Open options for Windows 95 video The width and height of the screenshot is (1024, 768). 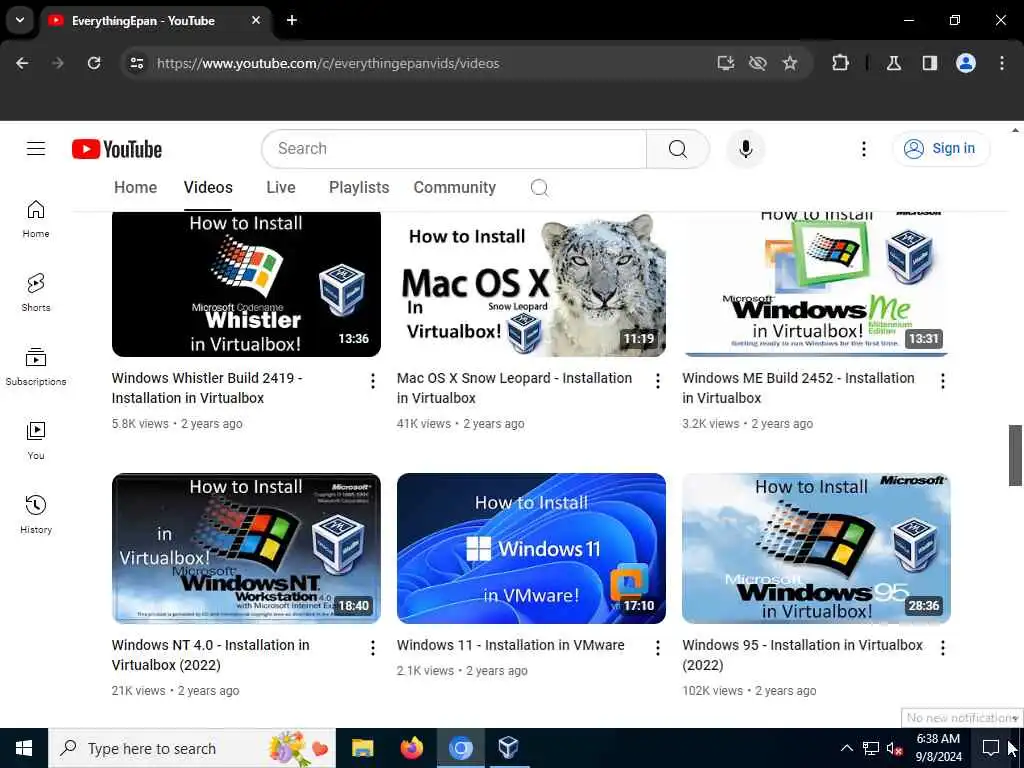pos(942,648)
